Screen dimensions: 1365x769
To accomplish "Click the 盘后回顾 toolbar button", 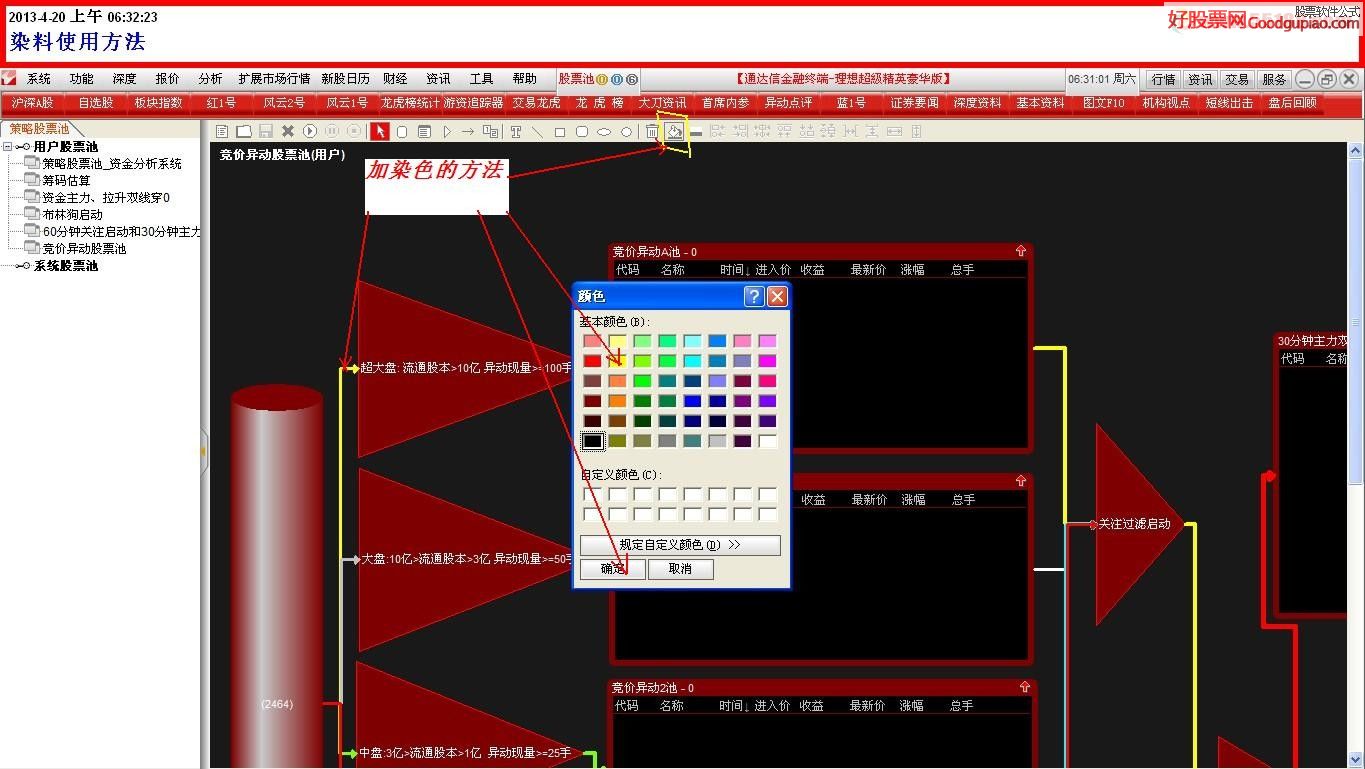I will 1293,103.
